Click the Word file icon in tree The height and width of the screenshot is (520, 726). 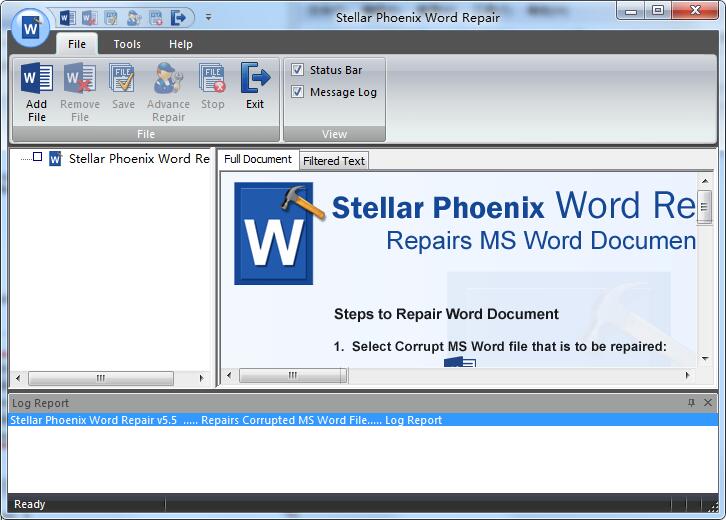tap(55, 159)
